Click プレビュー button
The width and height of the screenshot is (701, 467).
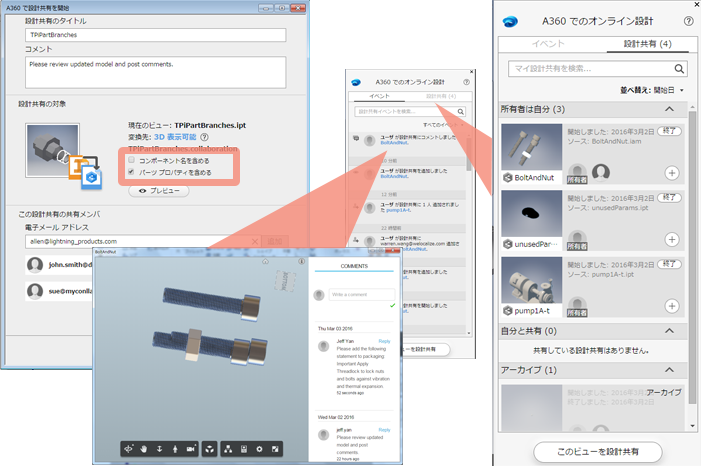click(159, 191)
